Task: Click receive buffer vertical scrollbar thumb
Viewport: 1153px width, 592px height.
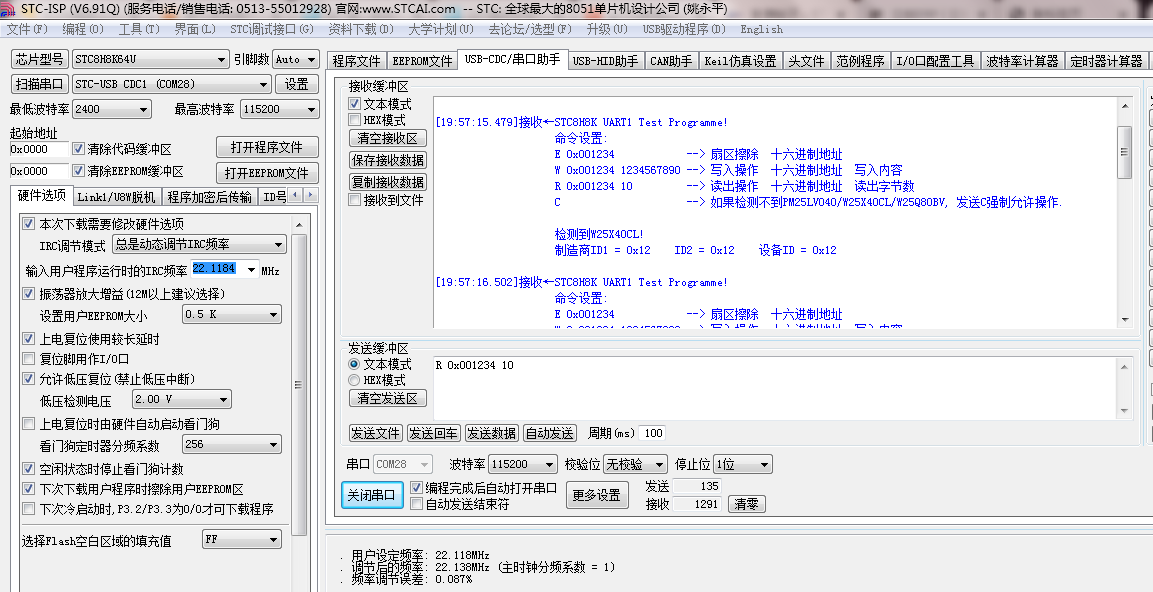Action: [x=1124, y=152]
